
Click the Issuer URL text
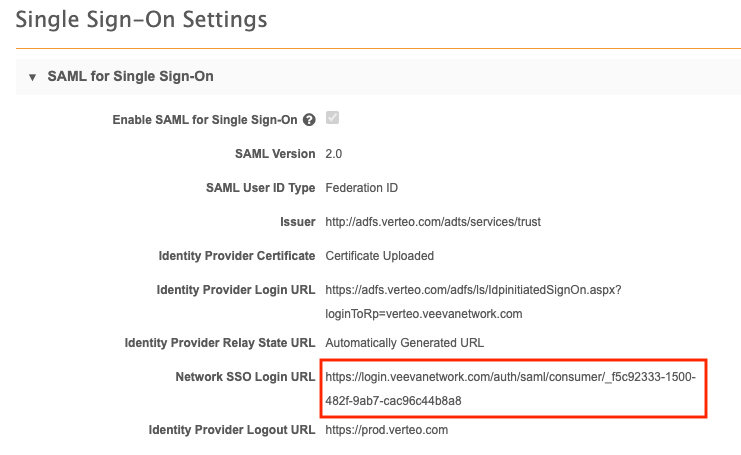(433, 221)
